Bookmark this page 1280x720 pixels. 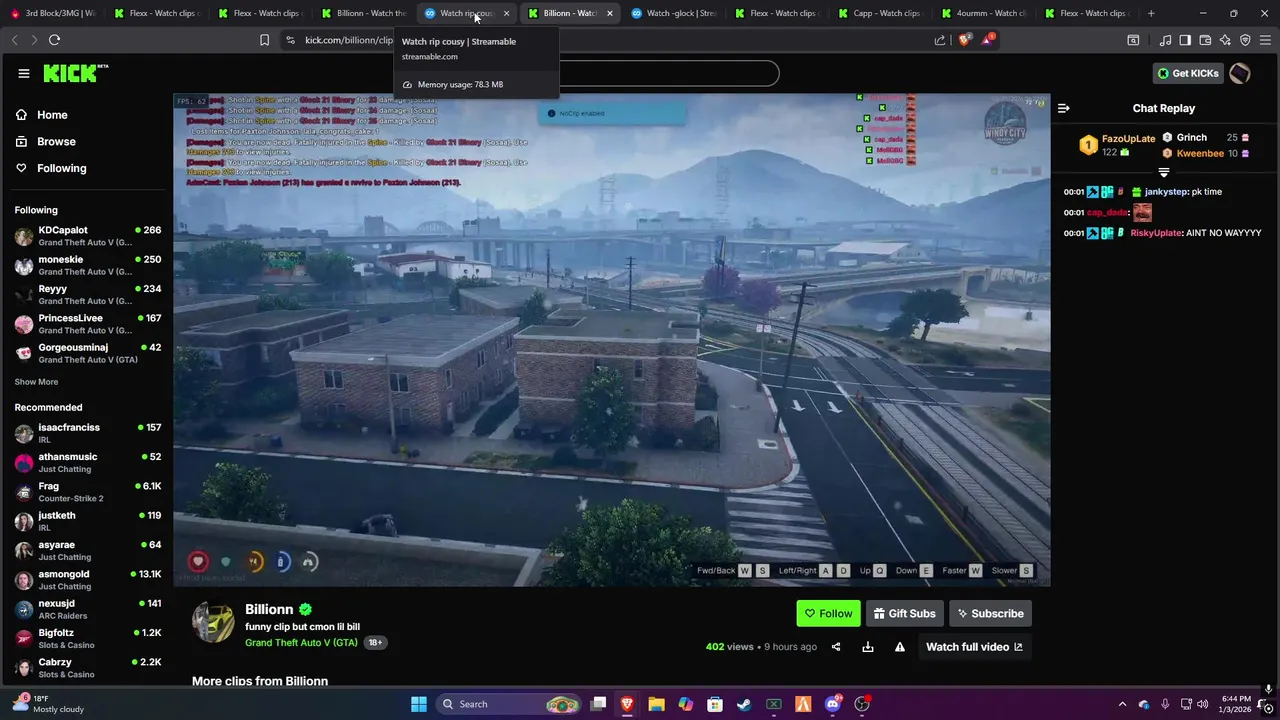click(x=264, y=40)
